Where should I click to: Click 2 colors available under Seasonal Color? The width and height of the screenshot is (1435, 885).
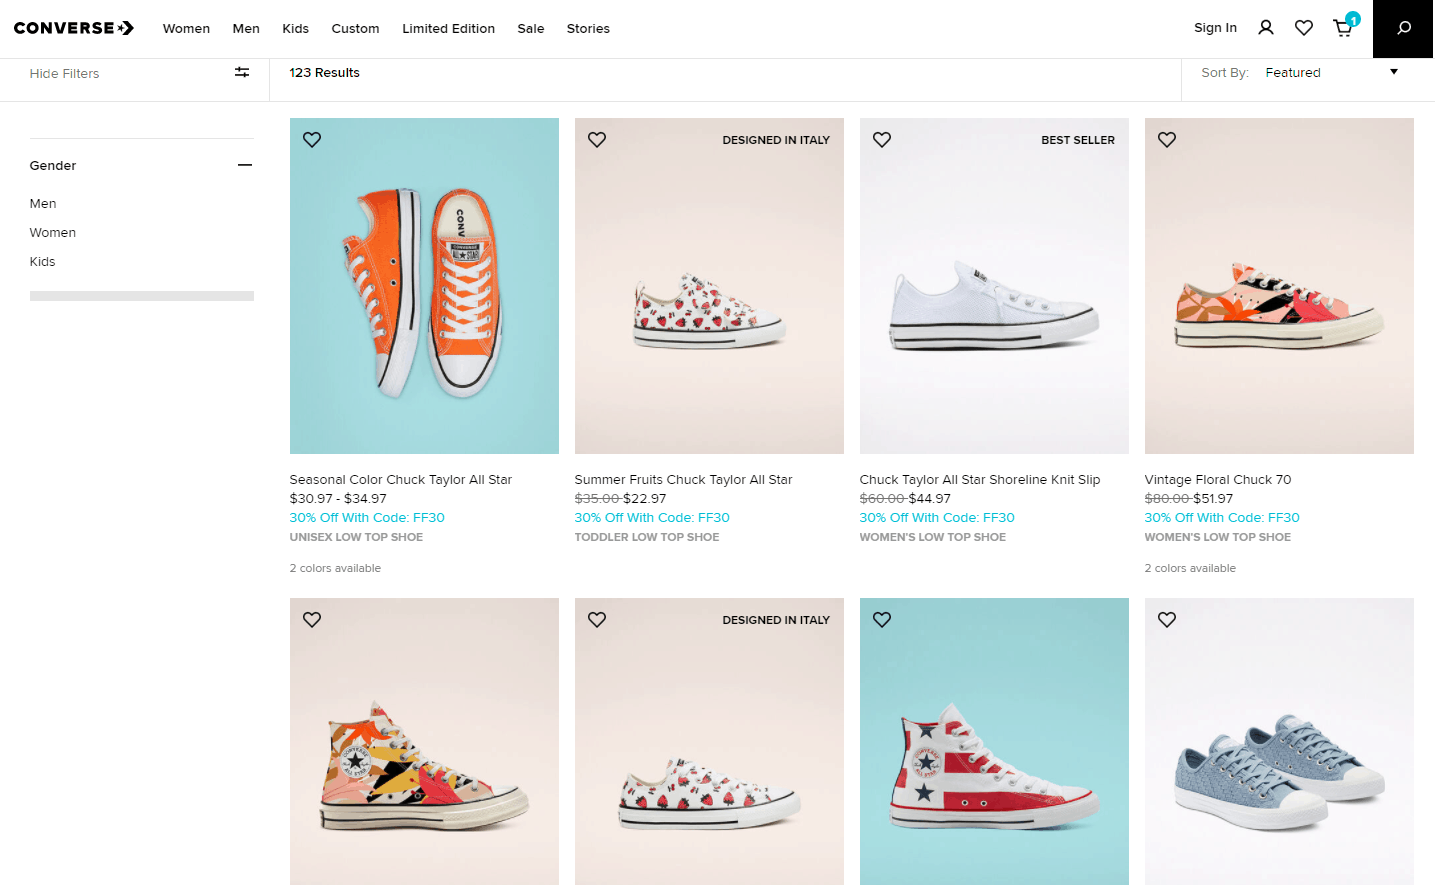(335, 568)
